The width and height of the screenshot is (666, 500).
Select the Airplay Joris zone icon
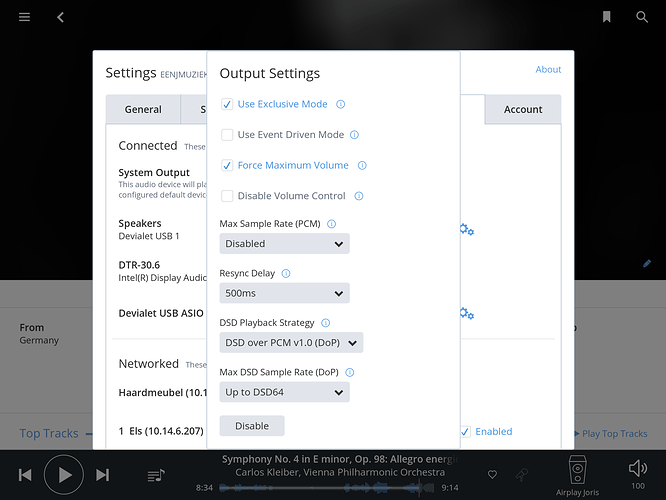(577, 469)
